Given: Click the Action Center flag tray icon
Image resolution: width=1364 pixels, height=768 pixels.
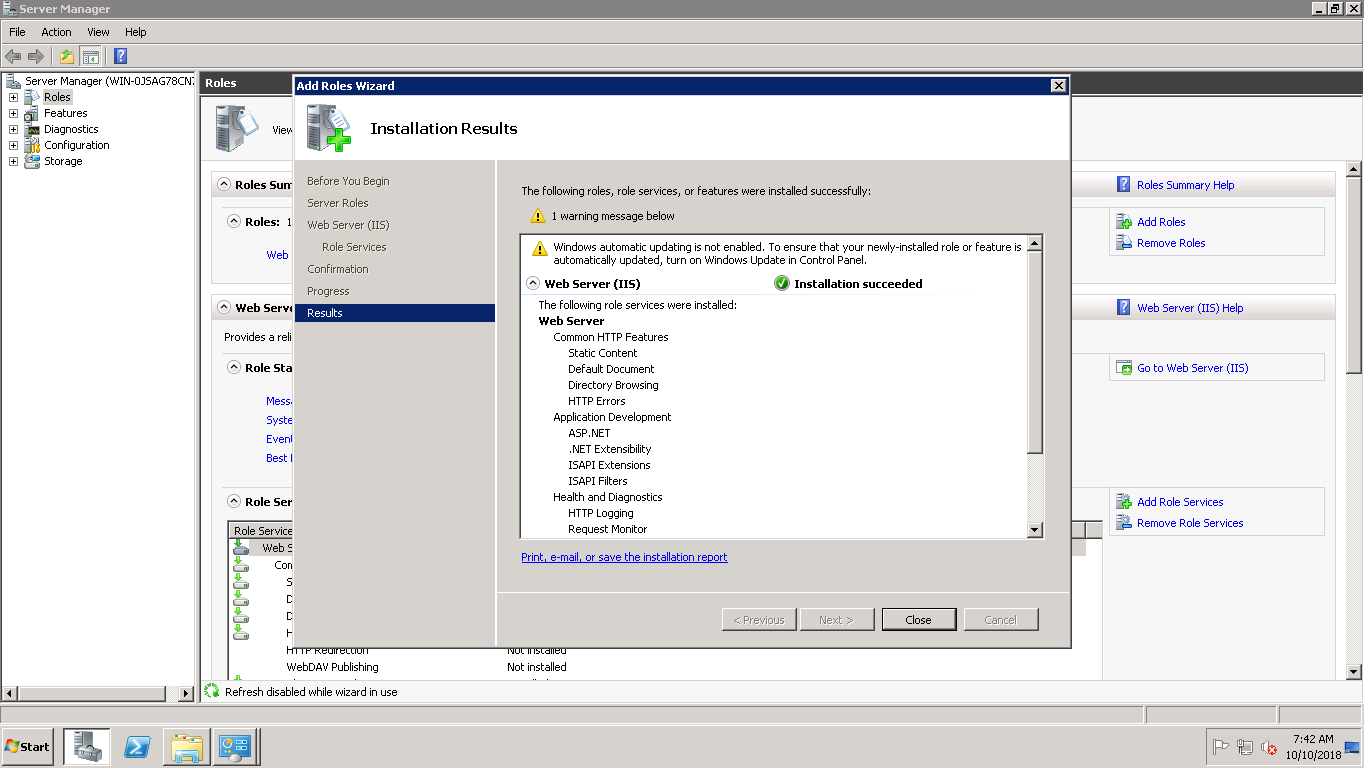Looking at the screenshot, I should (1221, 747).
